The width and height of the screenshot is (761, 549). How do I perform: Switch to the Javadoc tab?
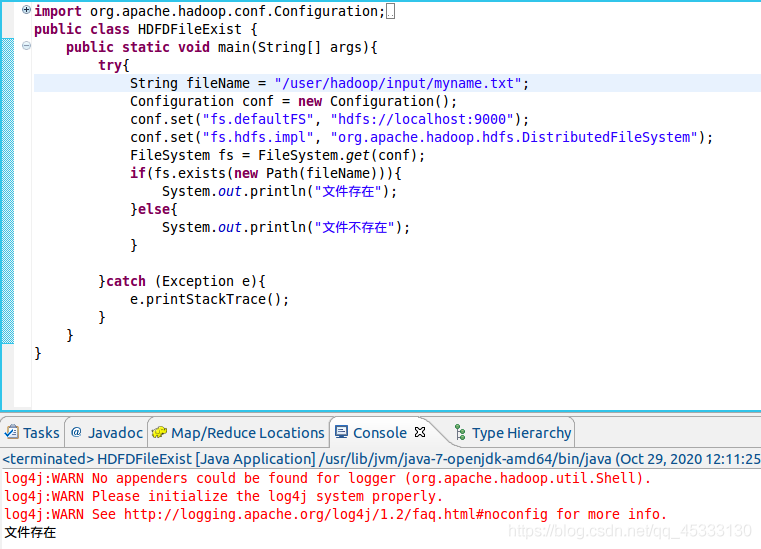[106, 432]
